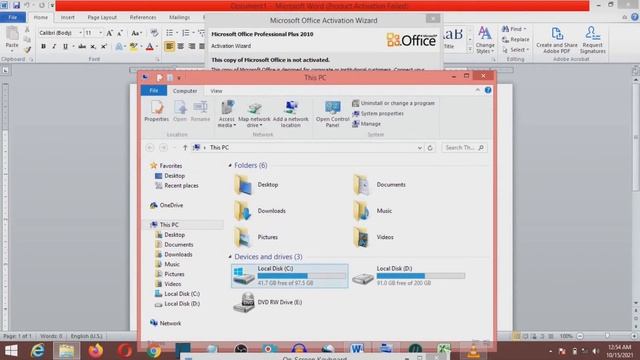Open Control Panel from ribbon

[x=333, y=114]
